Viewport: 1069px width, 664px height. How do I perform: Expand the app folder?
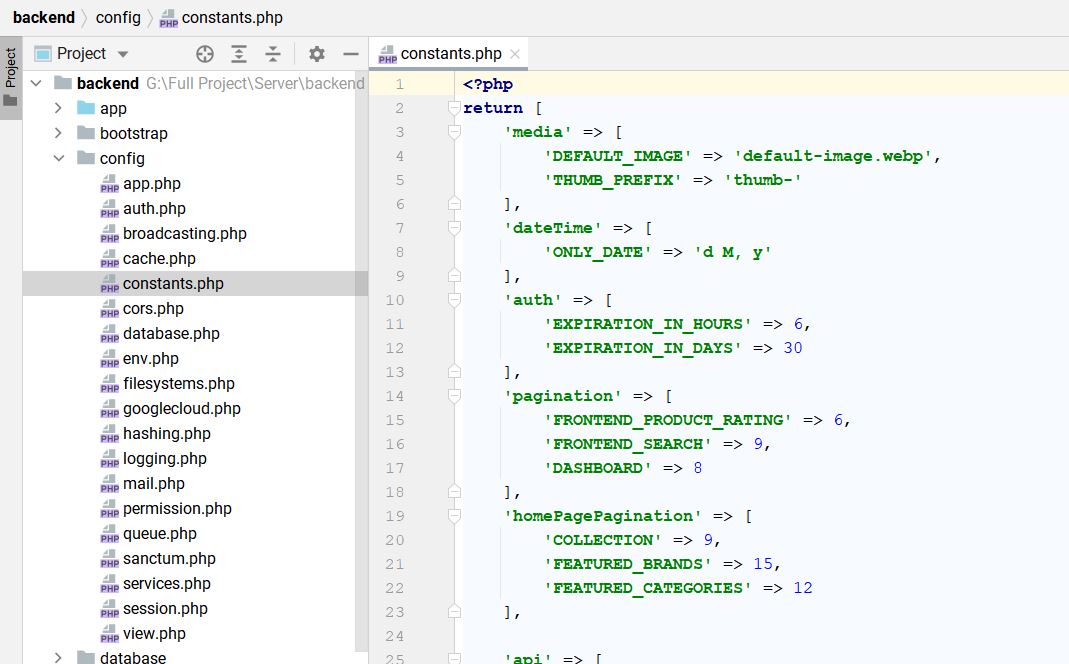tap(59, 108)
